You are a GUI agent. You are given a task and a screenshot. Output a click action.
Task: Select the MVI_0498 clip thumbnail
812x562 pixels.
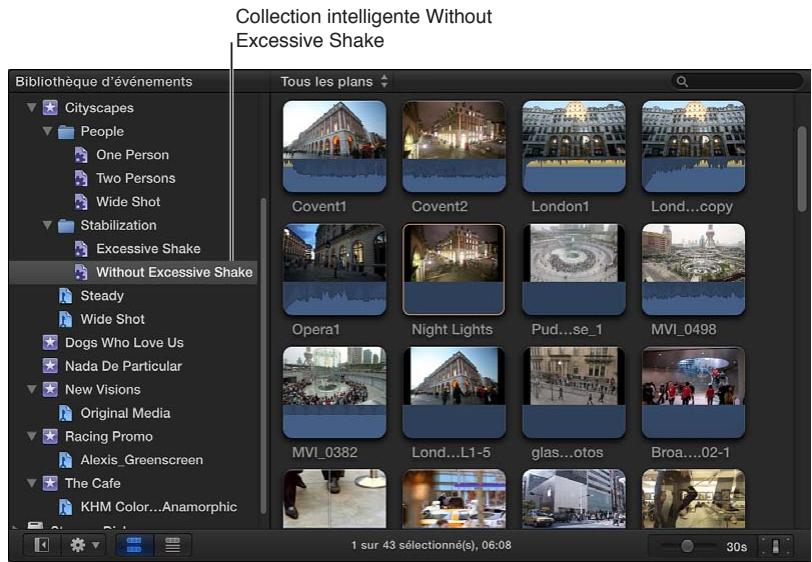point(693,269)
